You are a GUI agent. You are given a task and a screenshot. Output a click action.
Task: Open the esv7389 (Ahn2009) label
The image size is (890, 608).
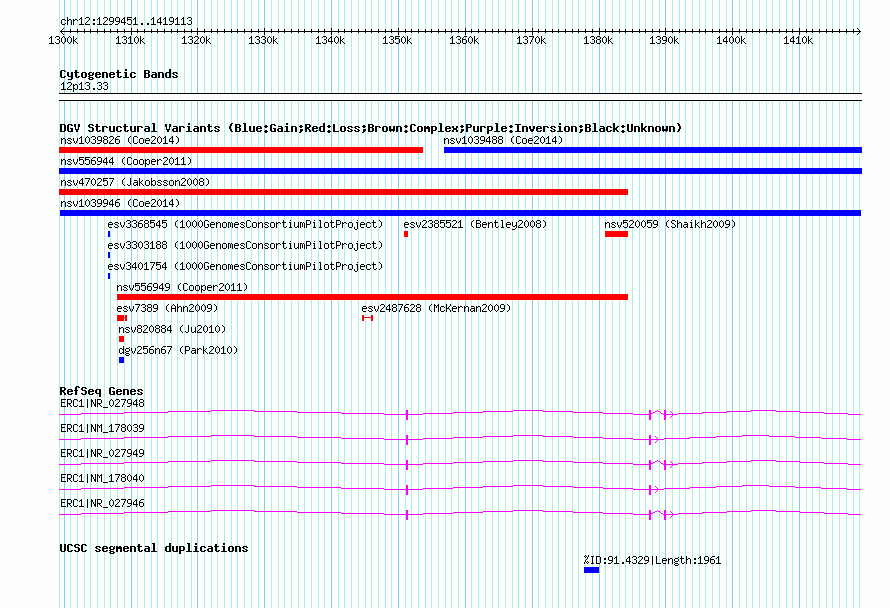pyautogui.click(x=167, y=308)
